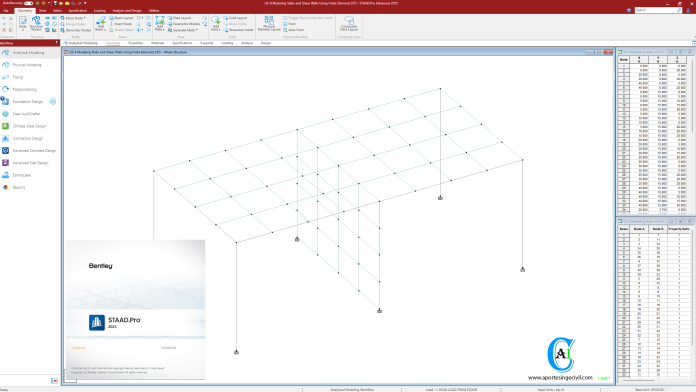The height and width of the screenshot is (392, 696).
Task: Select the Loading page tab below ribbon
Action: click(227, 43)
